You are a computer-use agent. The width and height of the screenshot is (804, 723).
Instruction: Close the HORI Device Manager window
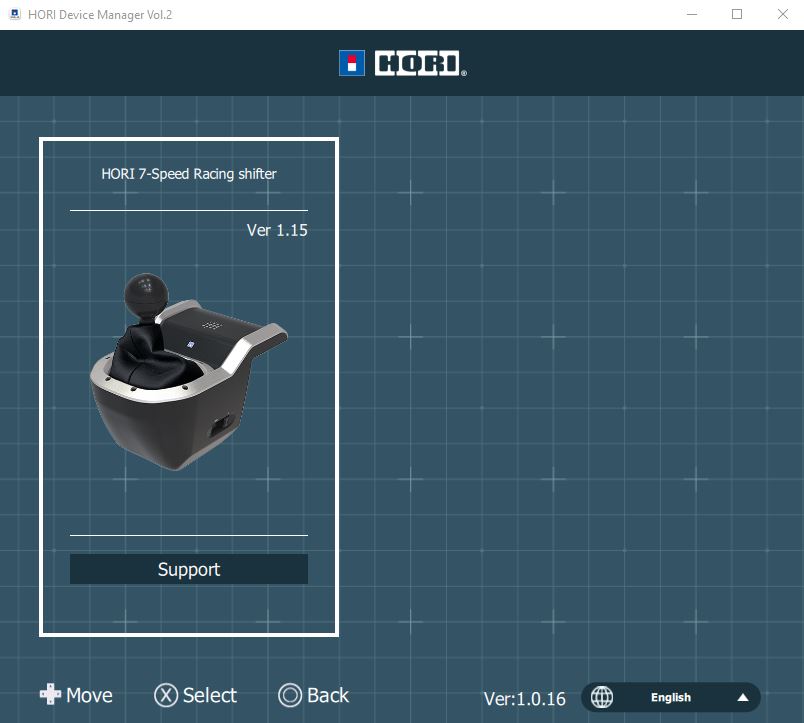pos(782,15)
